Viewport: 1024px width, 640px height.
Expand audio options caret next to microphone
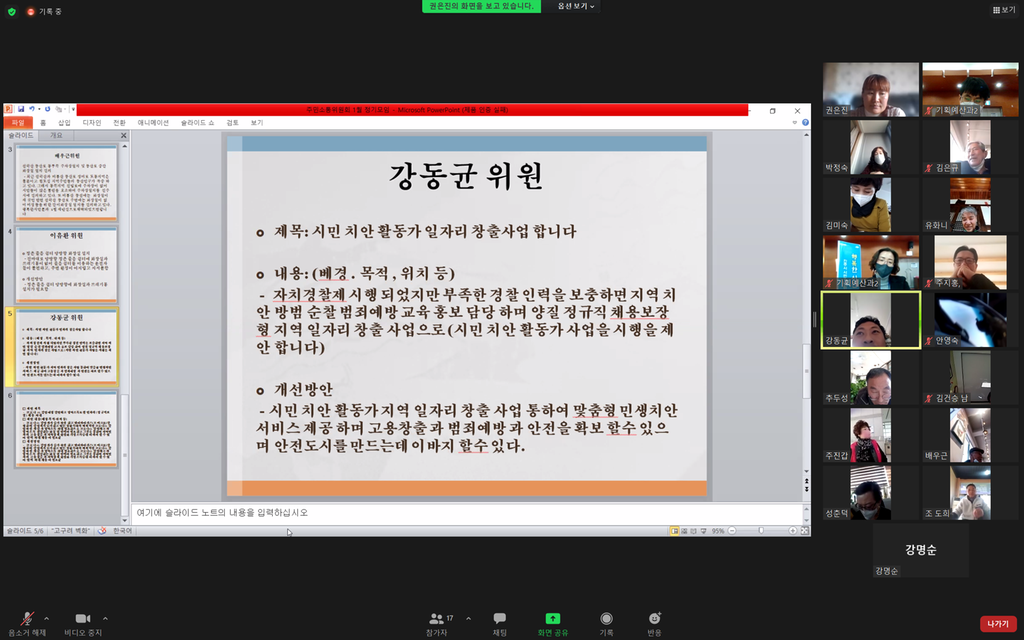click(46, 618)
